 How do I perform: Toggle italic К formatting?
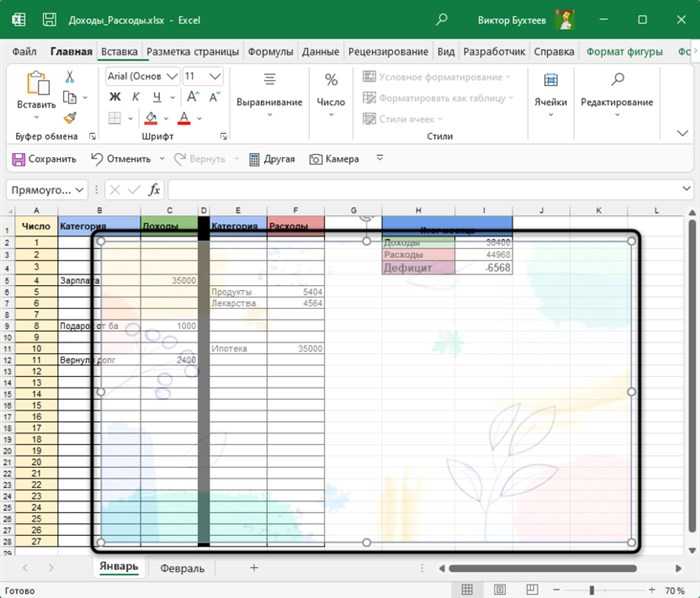coord(136,97)
